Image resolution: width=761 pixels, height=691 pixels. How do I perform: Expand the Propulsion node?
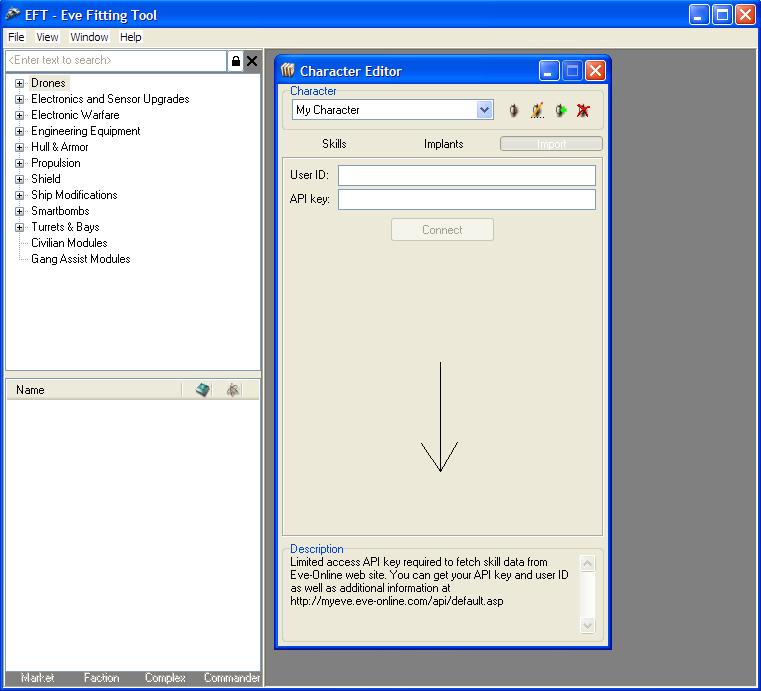[19, 164]
